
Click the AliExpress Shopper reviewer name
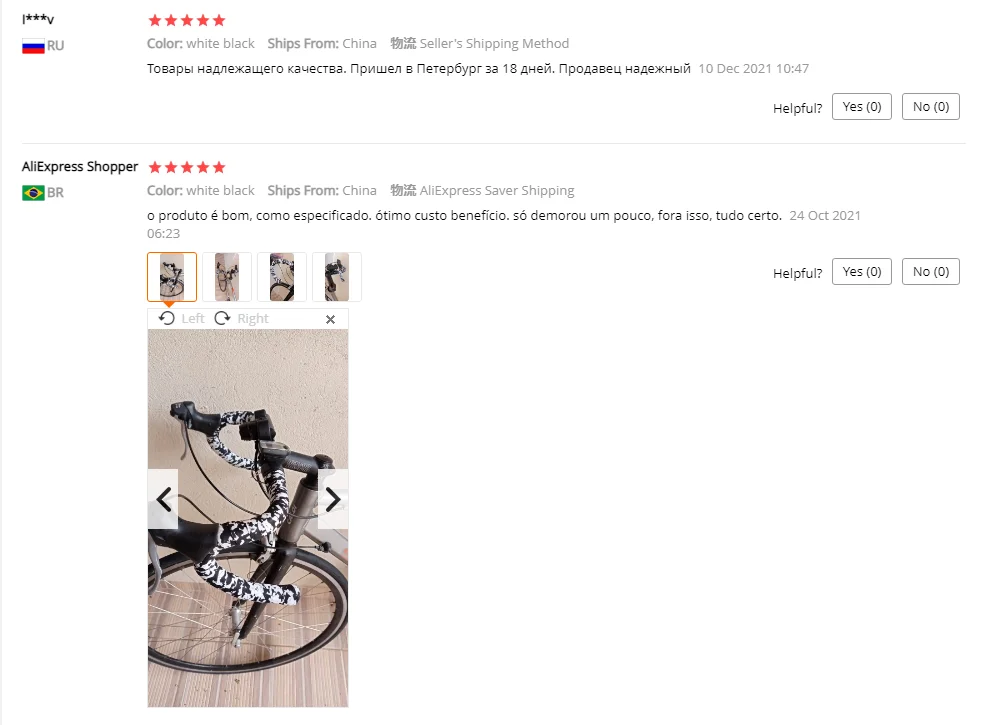click(x=80, y=166)
